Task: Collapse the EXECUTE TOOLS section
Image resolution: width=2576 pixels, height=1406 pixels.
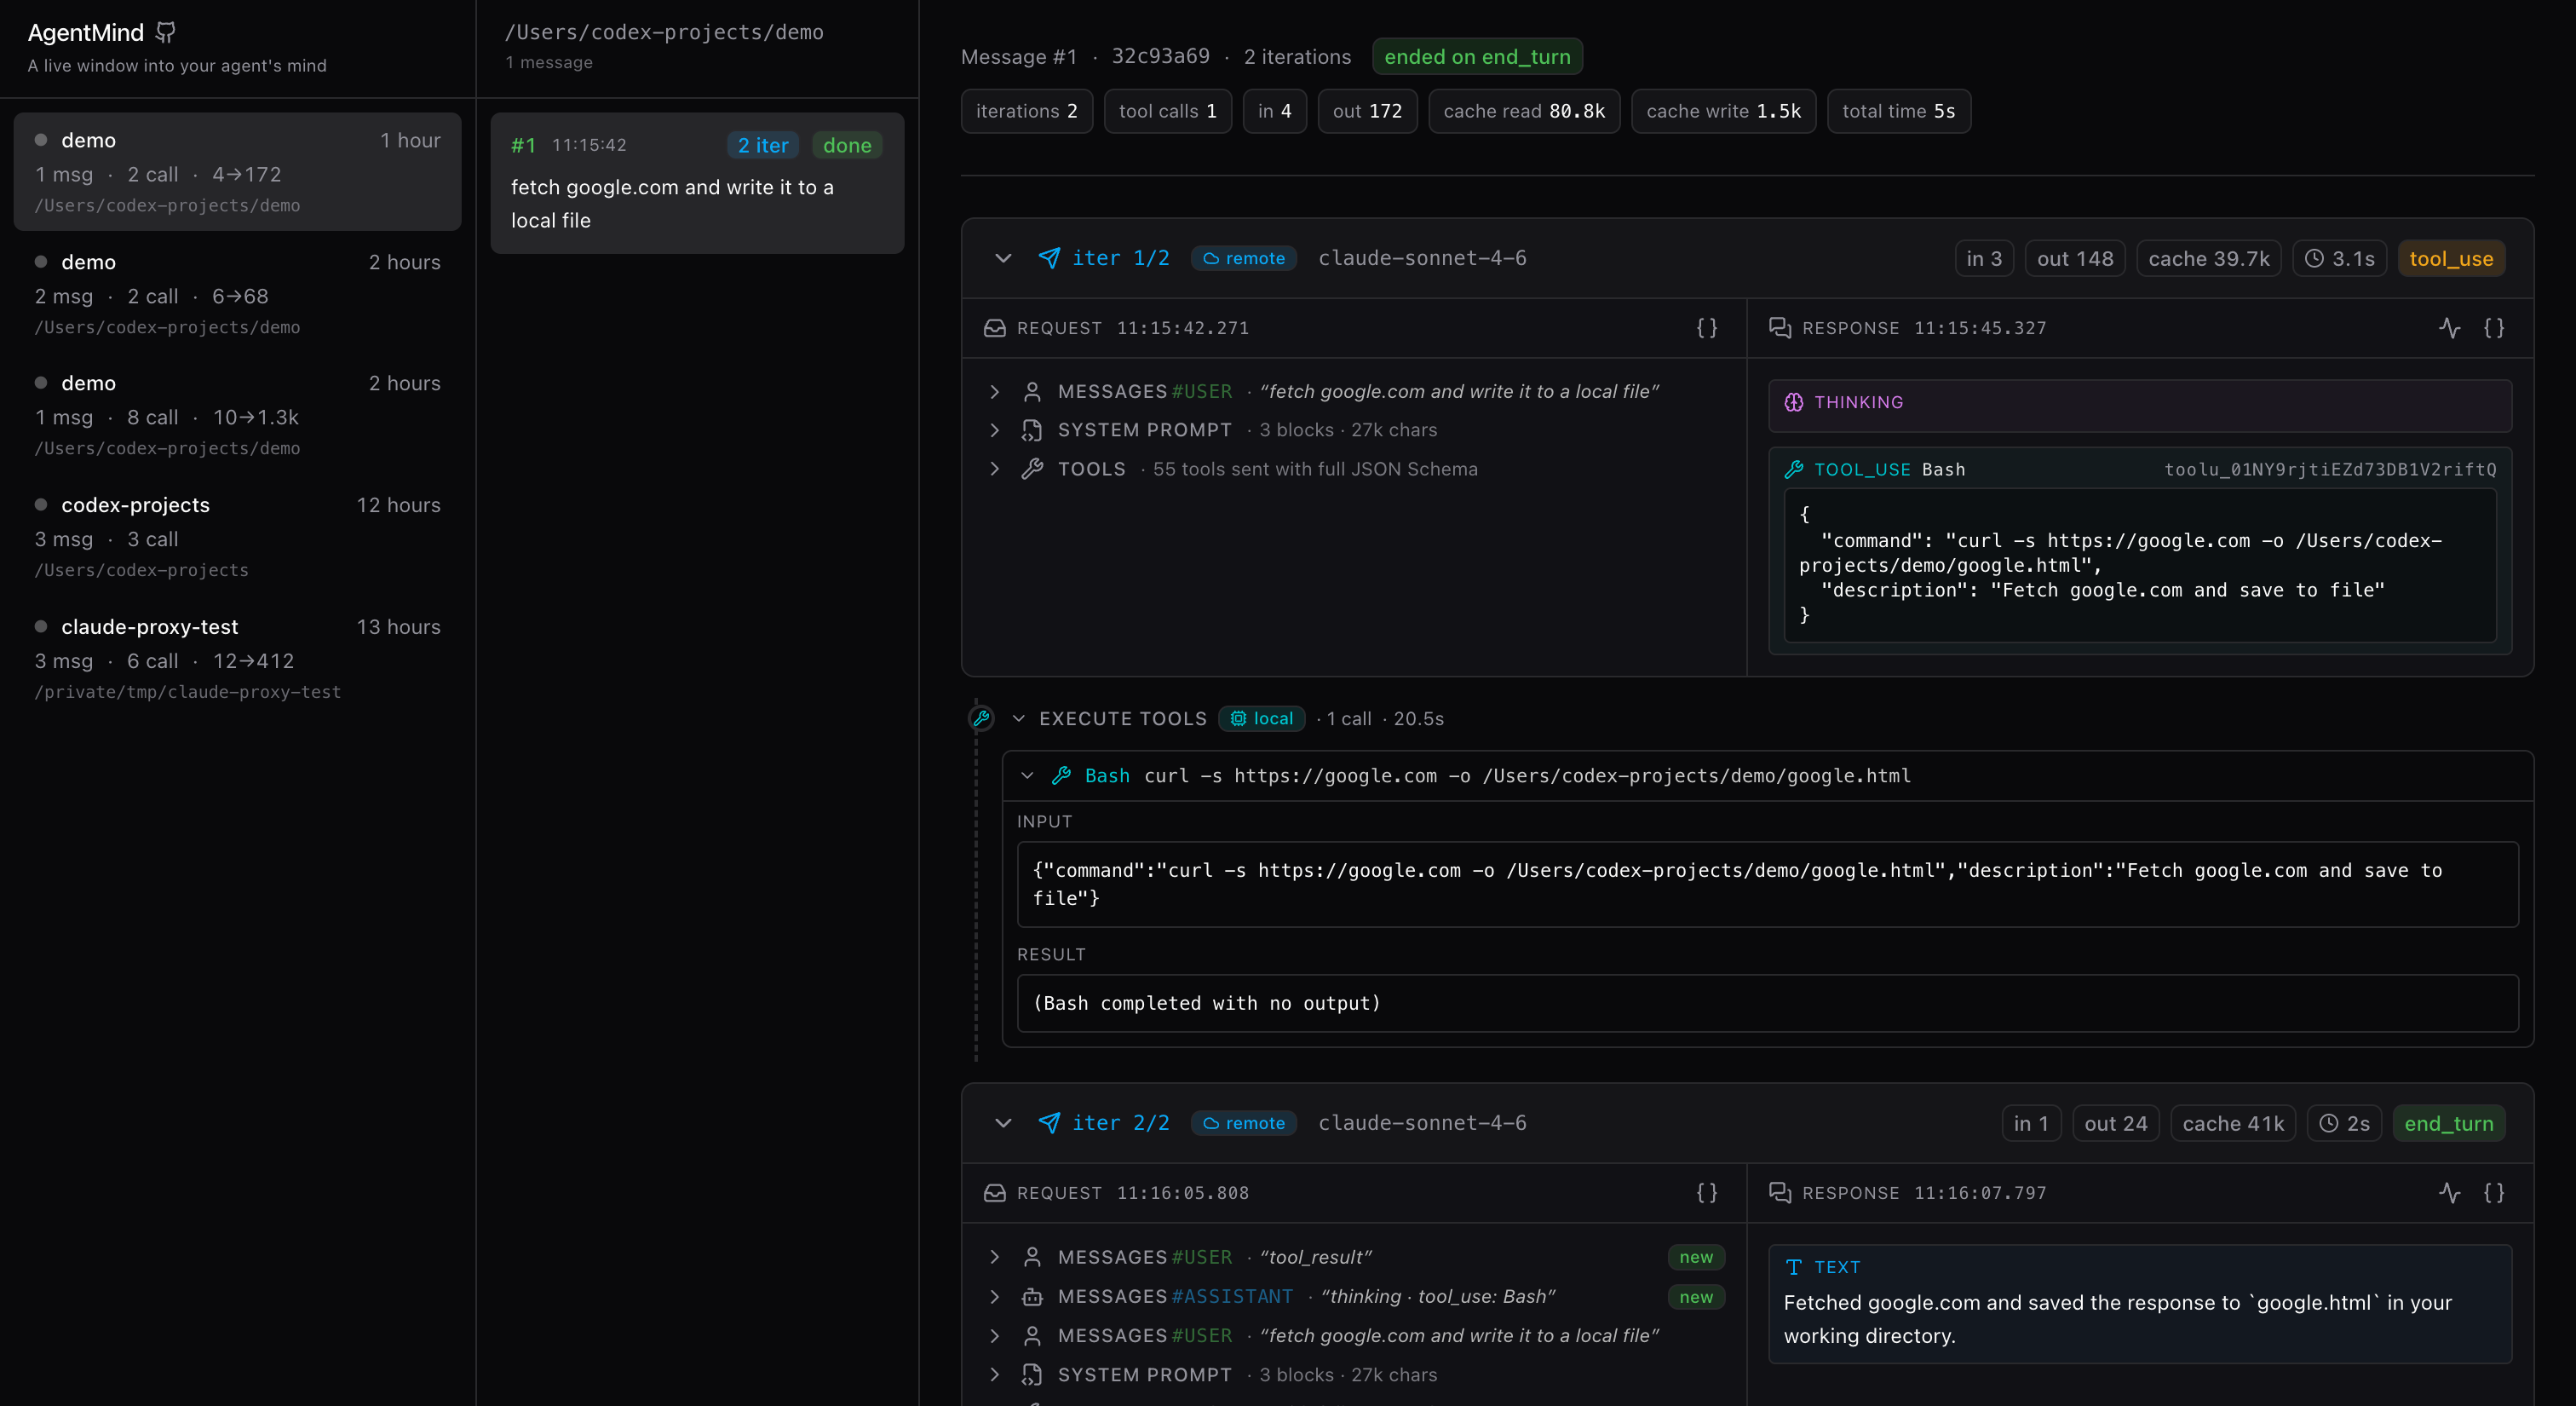Action: click(1018, 719)
